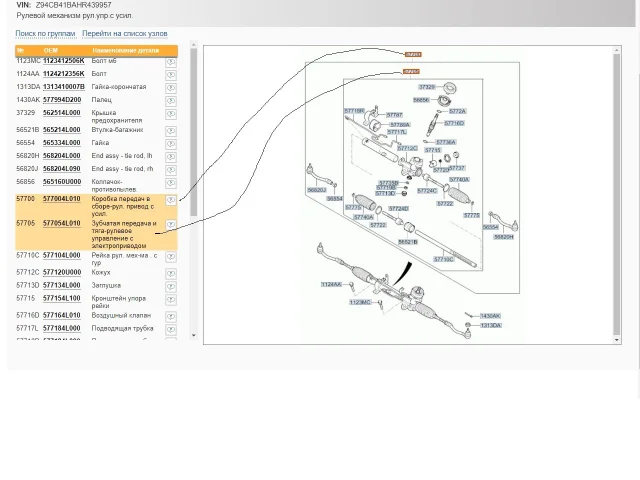Select the 57710C callout label in the diagram
The height and width of the screenshot is (480, 640).
click(442, 260)
